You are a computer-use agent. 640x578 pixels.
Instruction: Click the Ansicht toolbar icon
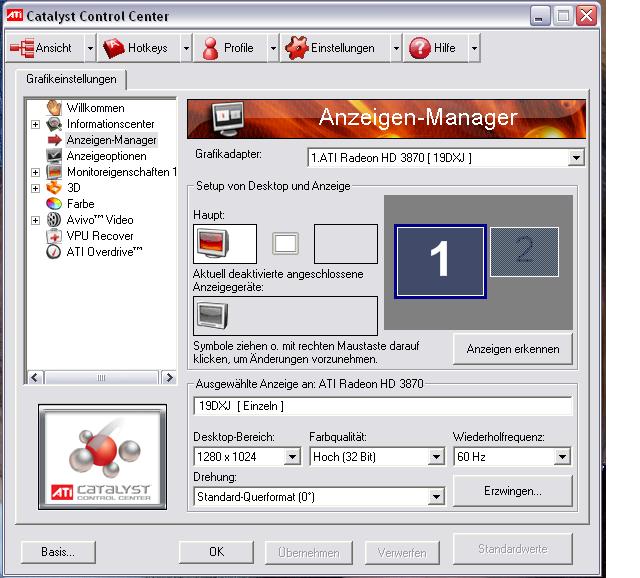[x=22, y=48]
